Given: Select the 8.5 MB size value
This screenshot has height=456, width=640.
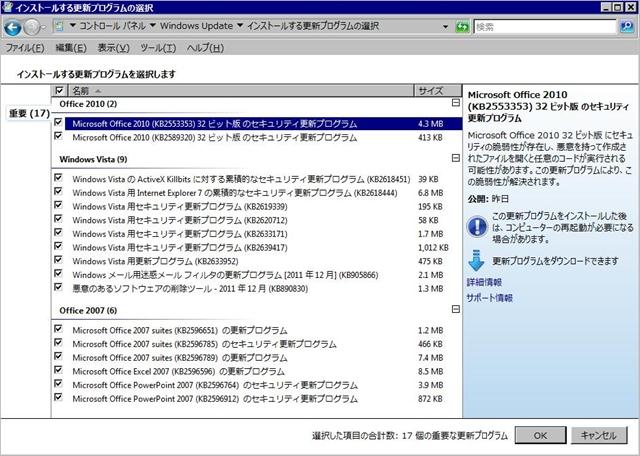Looking at the screenshot, I should click(430, 371).
